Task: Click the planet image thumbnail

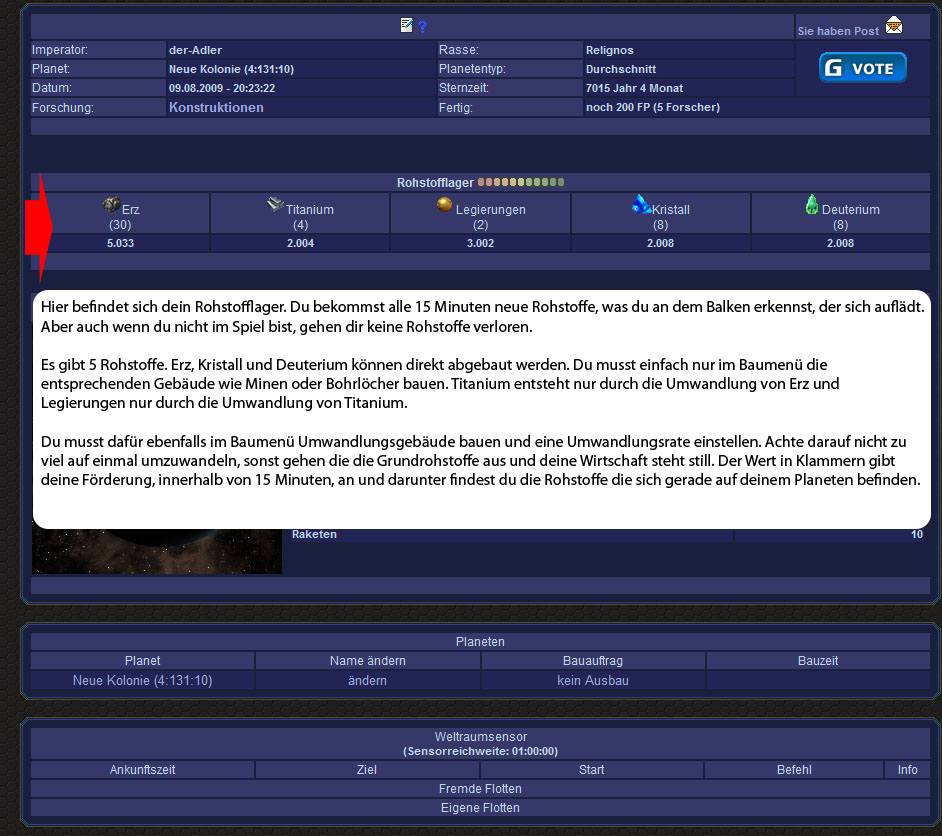Action: (x=156, y=551)
